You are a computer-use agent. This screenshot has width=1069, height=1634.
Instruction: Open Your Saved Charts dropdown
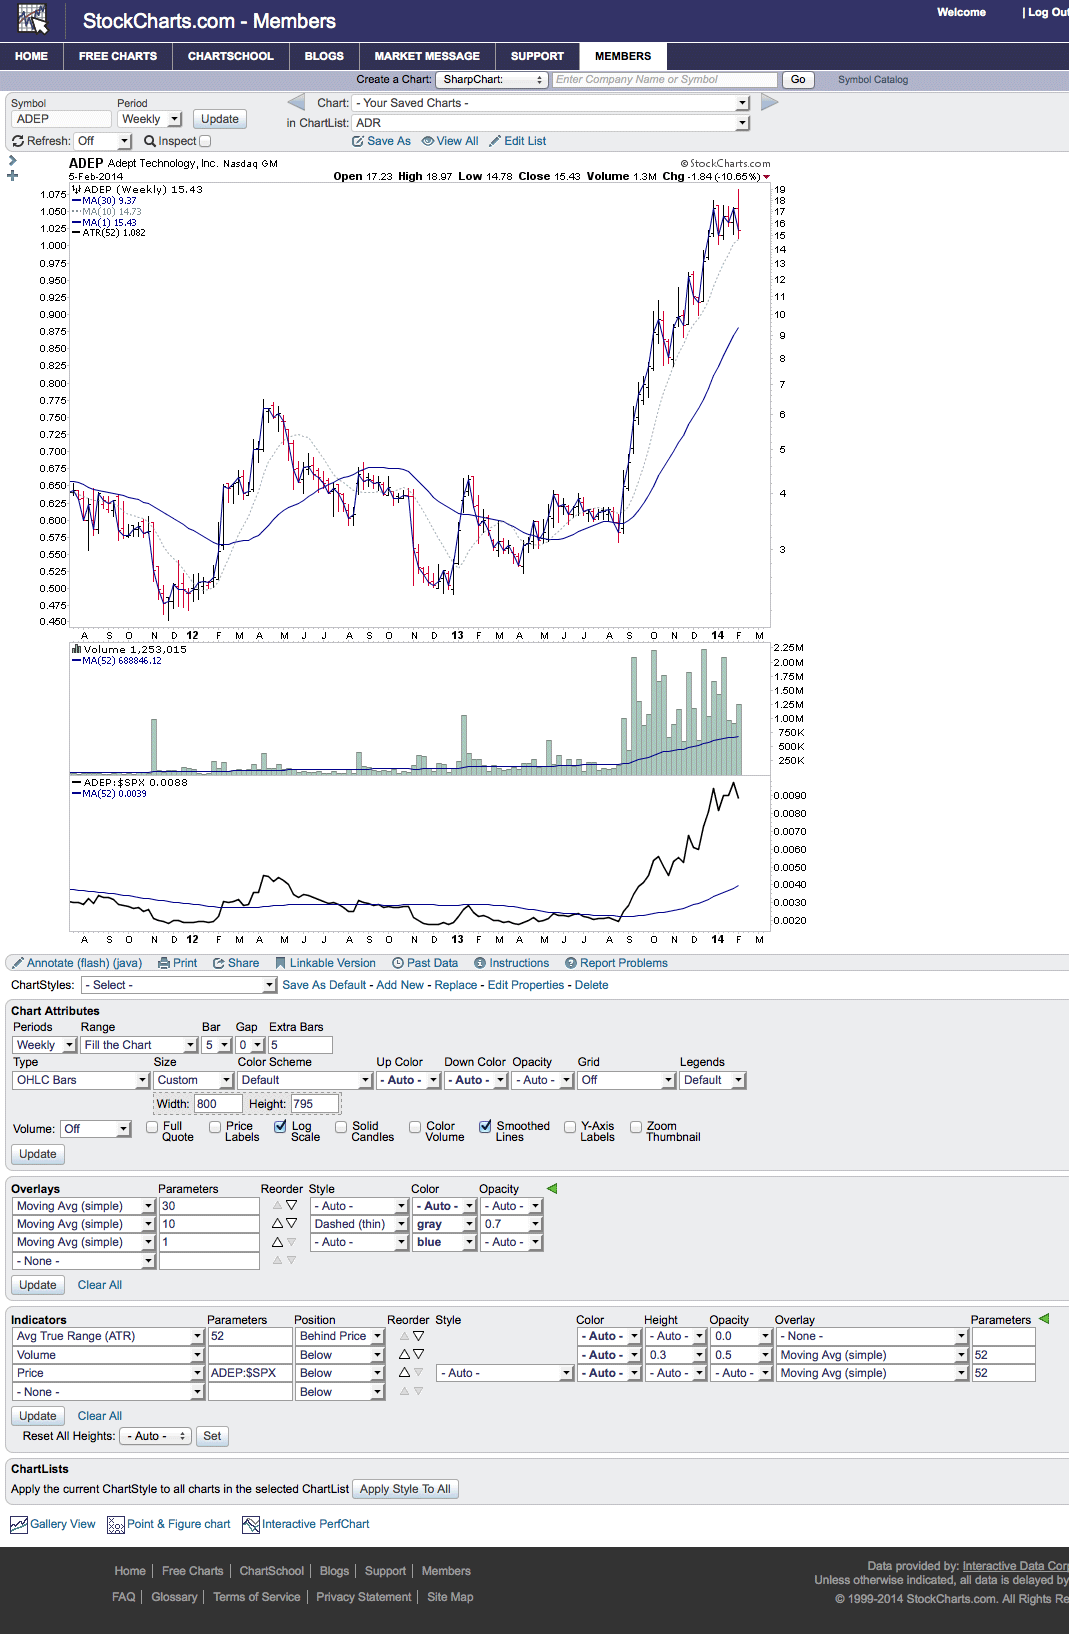pyautogui.click(x=552, y=103)
